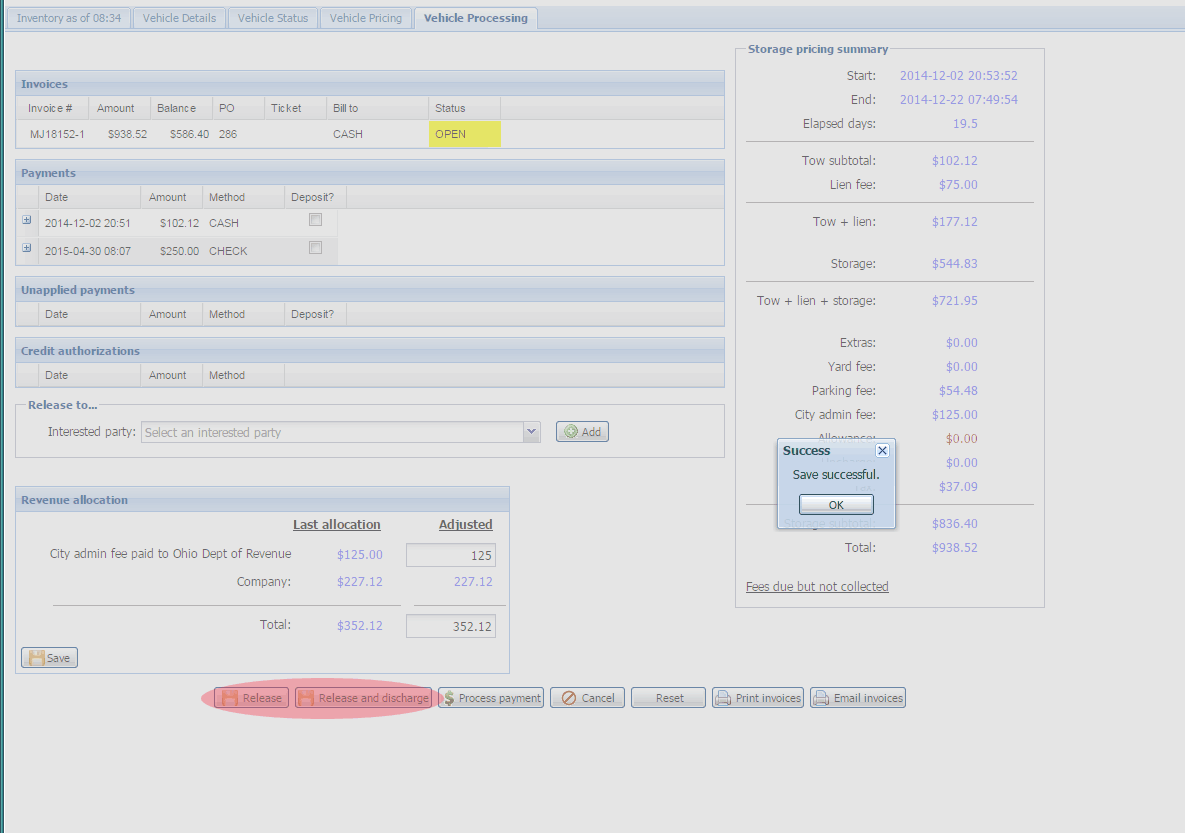Screen dimensions: 1185x833
Task: Click the dollar sign Process payment icon
Action: pos(449,698)
